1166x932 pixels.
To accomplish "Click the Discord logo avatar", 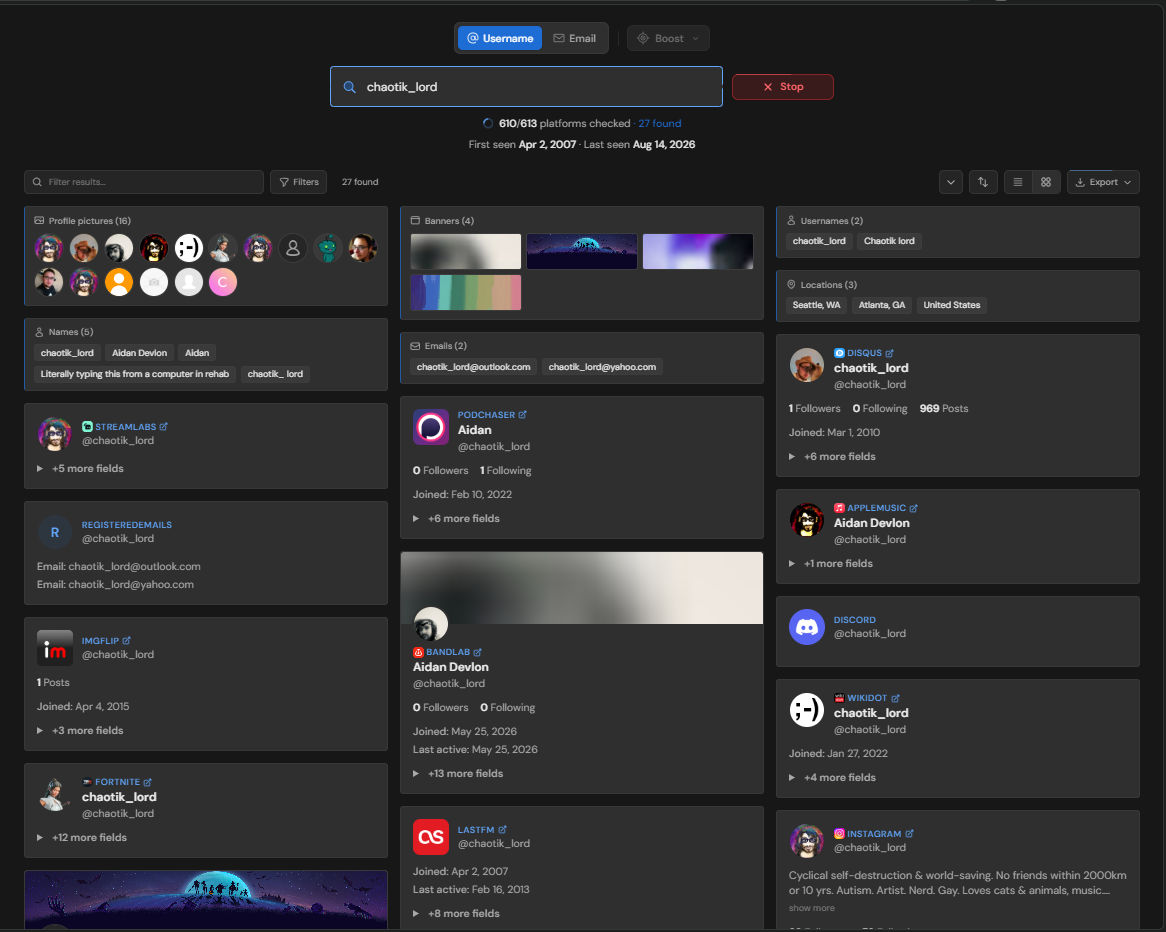I will coord(807,627).
